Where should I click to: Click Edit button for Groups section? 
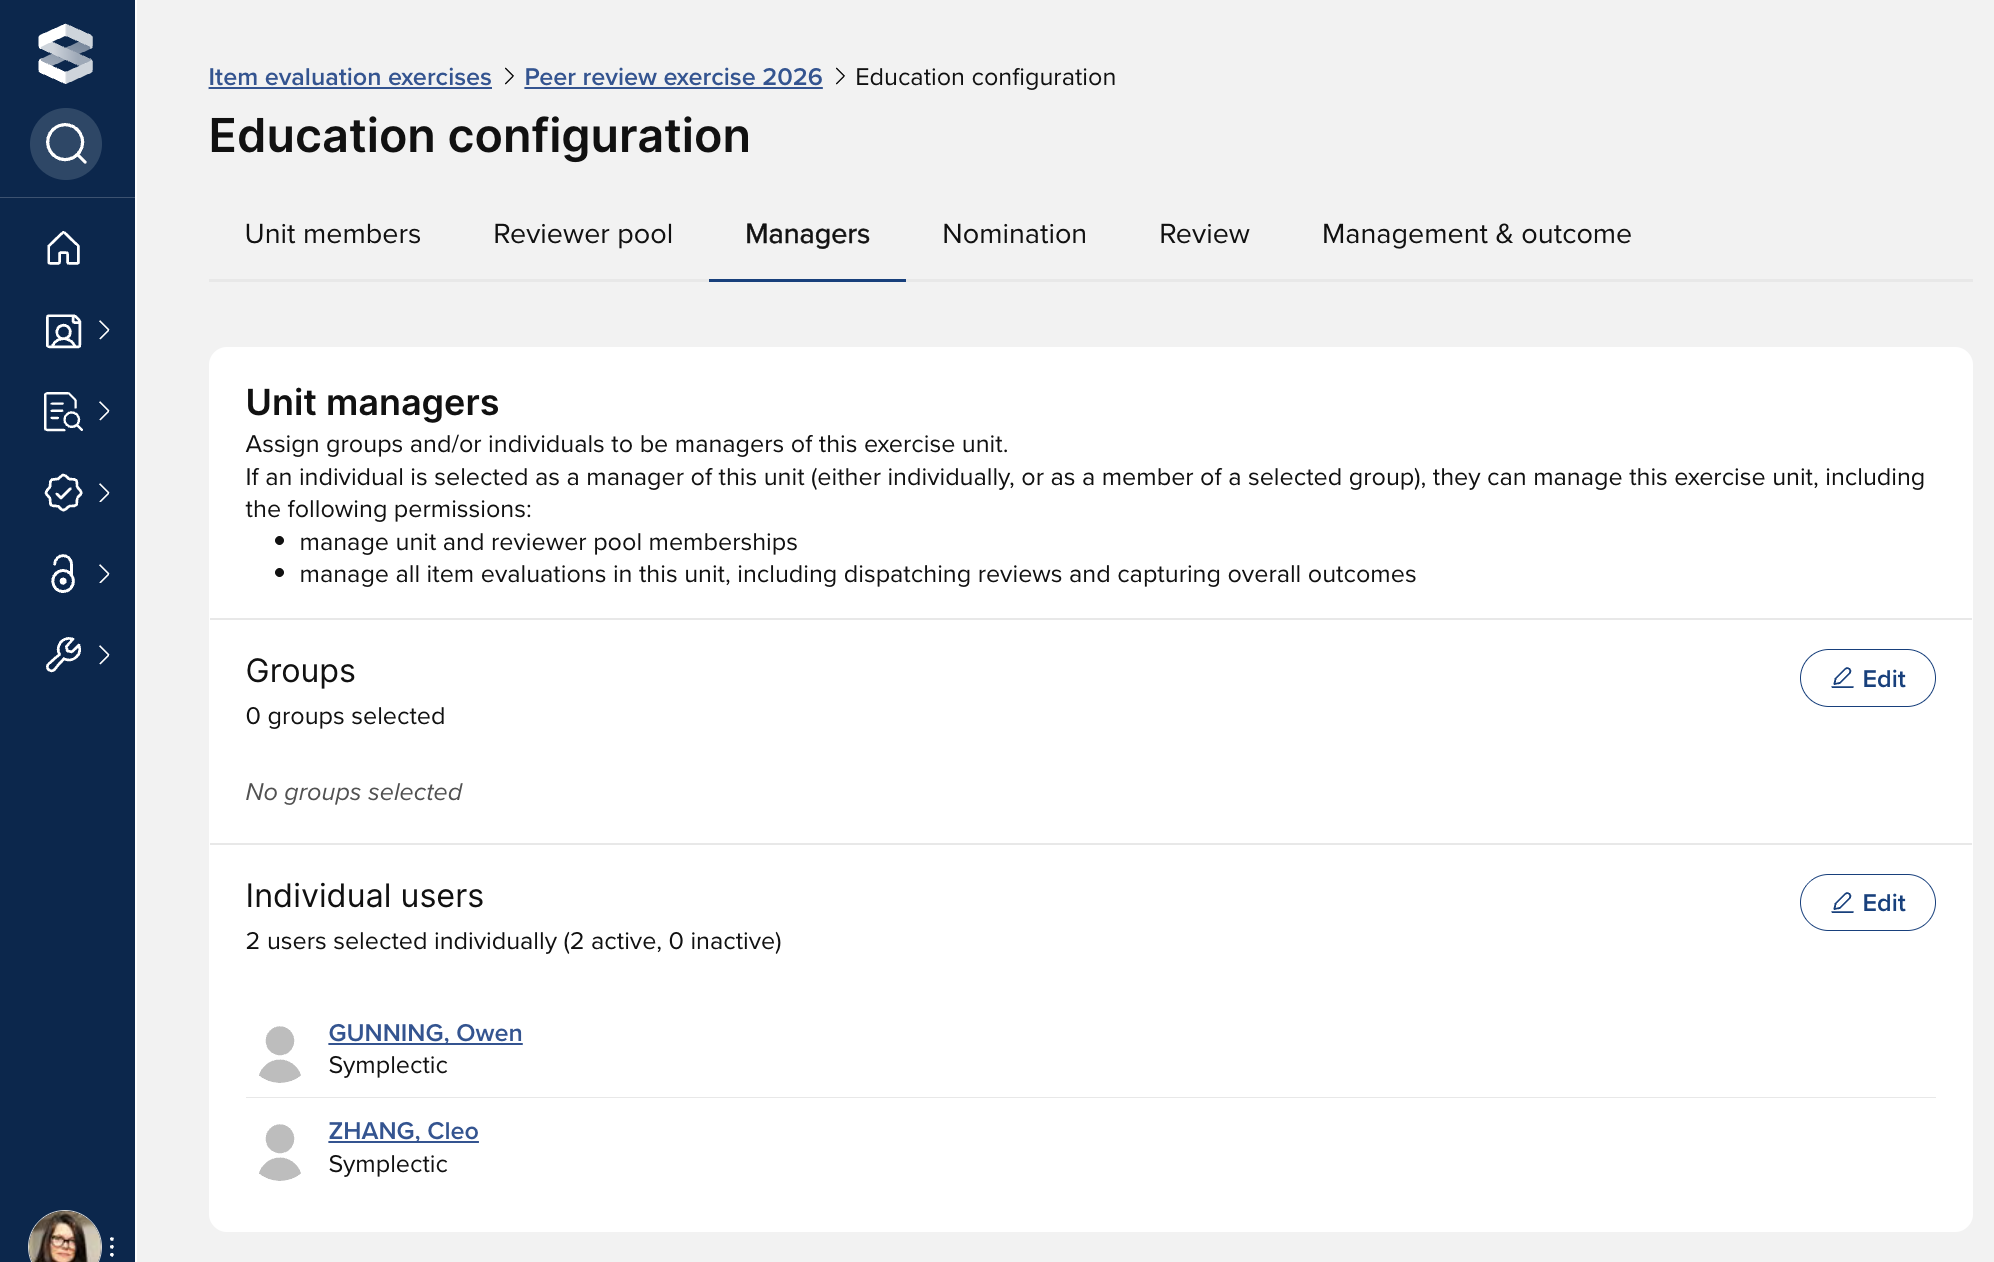coord(1867,678)
